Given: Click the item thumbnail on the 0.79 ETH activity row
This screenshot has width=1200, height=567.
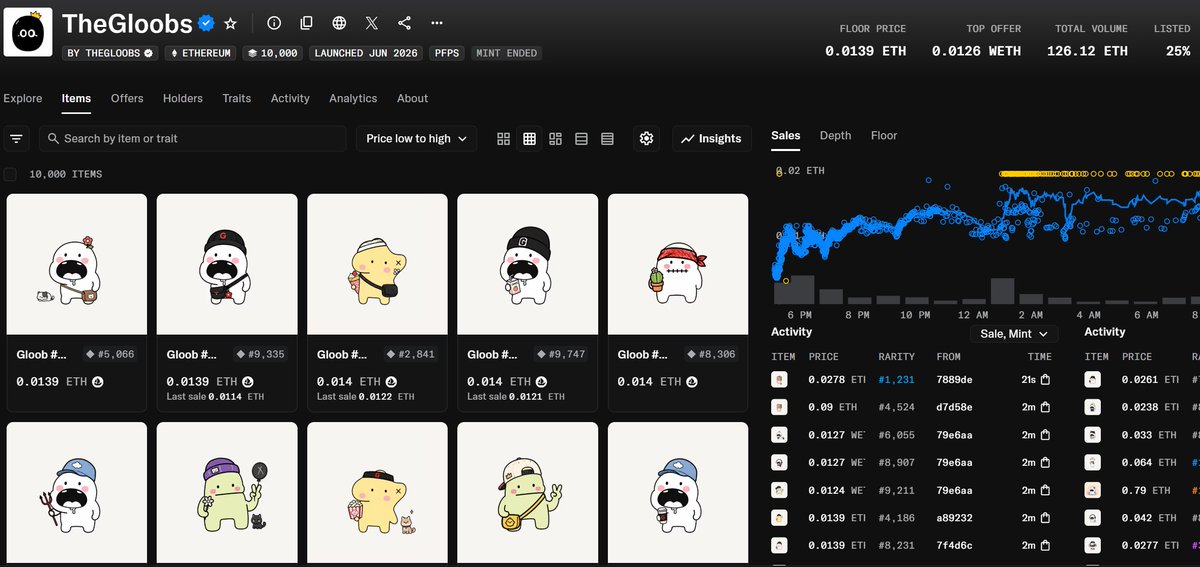Looking at the screenshot, I should point(1094,491).
